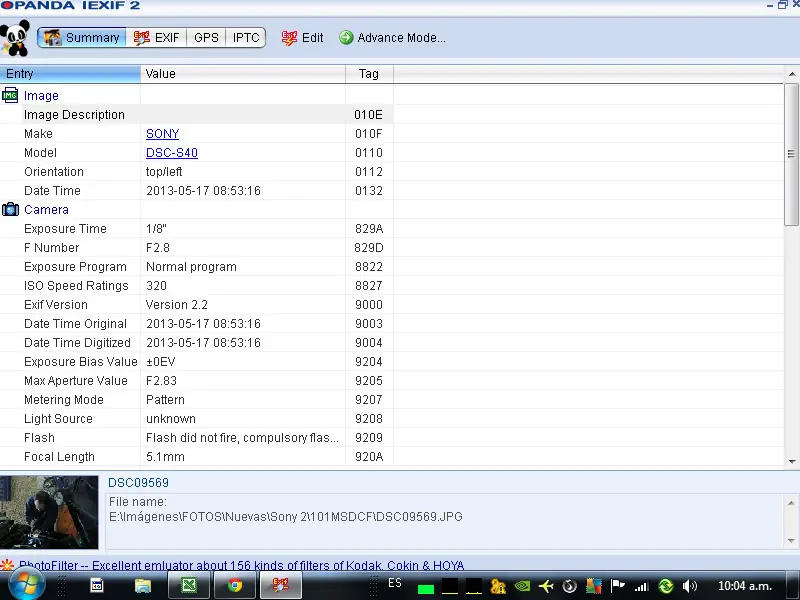
Task: Open the Summary tab
Action: pyautogui.click(x=82, y=38)
